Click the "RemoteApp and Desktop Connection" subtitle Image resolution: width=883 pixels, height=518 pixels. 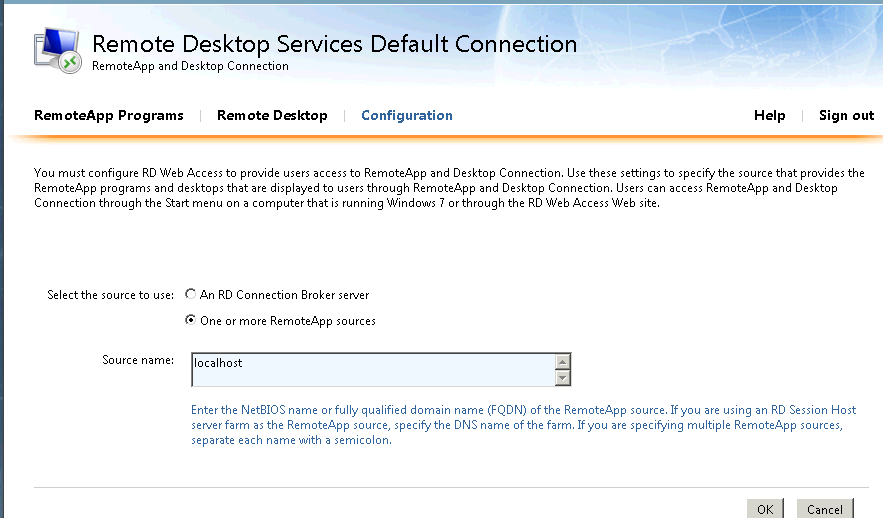[190, 67]
